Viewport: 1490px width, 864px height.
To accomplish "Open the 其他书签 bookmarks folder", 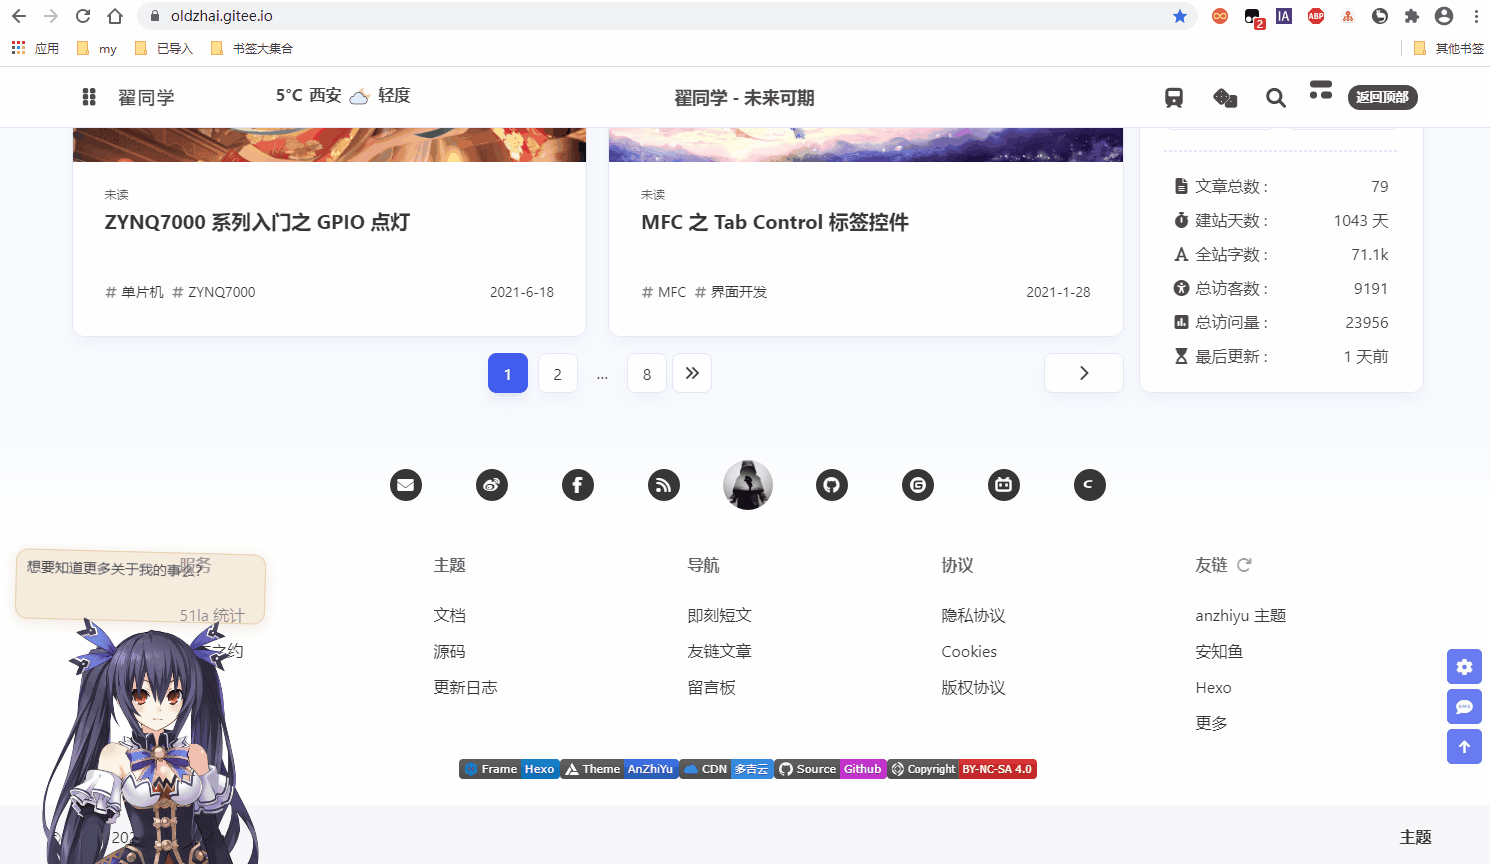I will (x=1449, y=48).
